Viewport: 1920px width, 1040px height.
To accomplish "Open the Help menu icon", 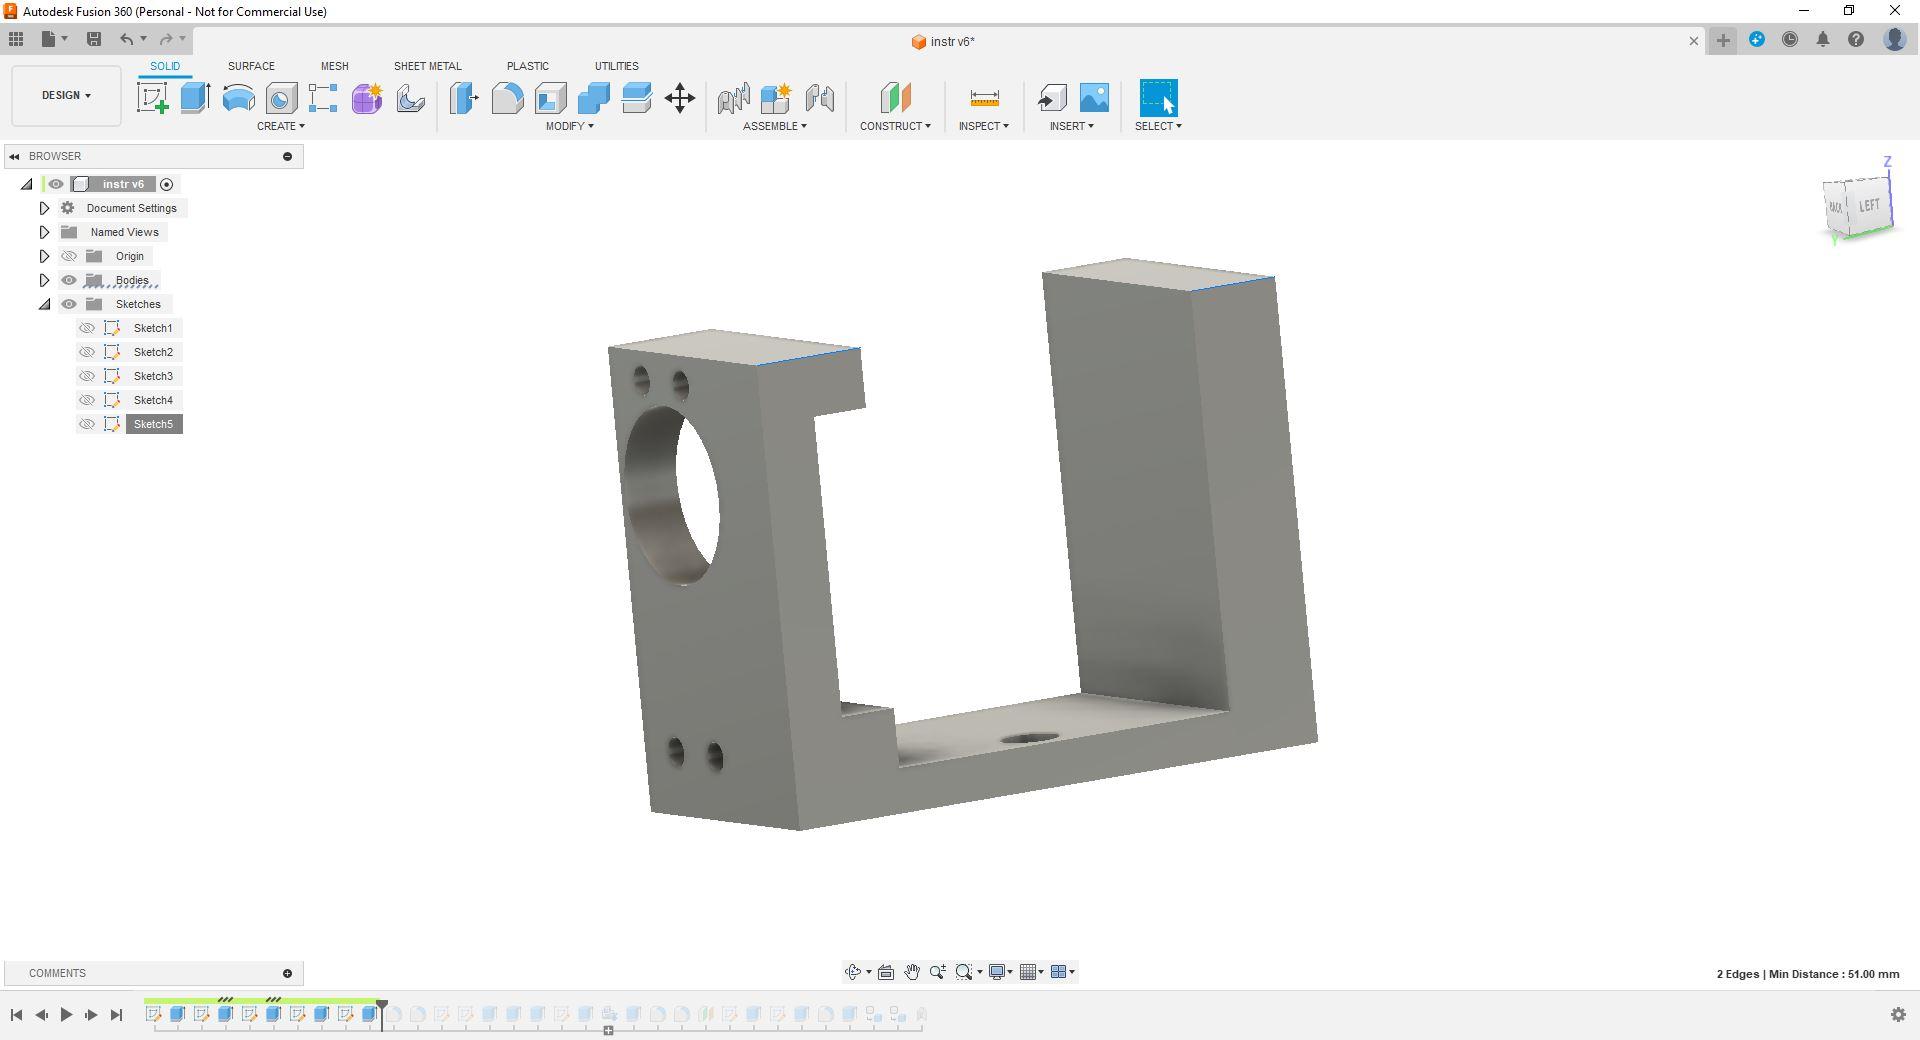I will coord(1856,40).
